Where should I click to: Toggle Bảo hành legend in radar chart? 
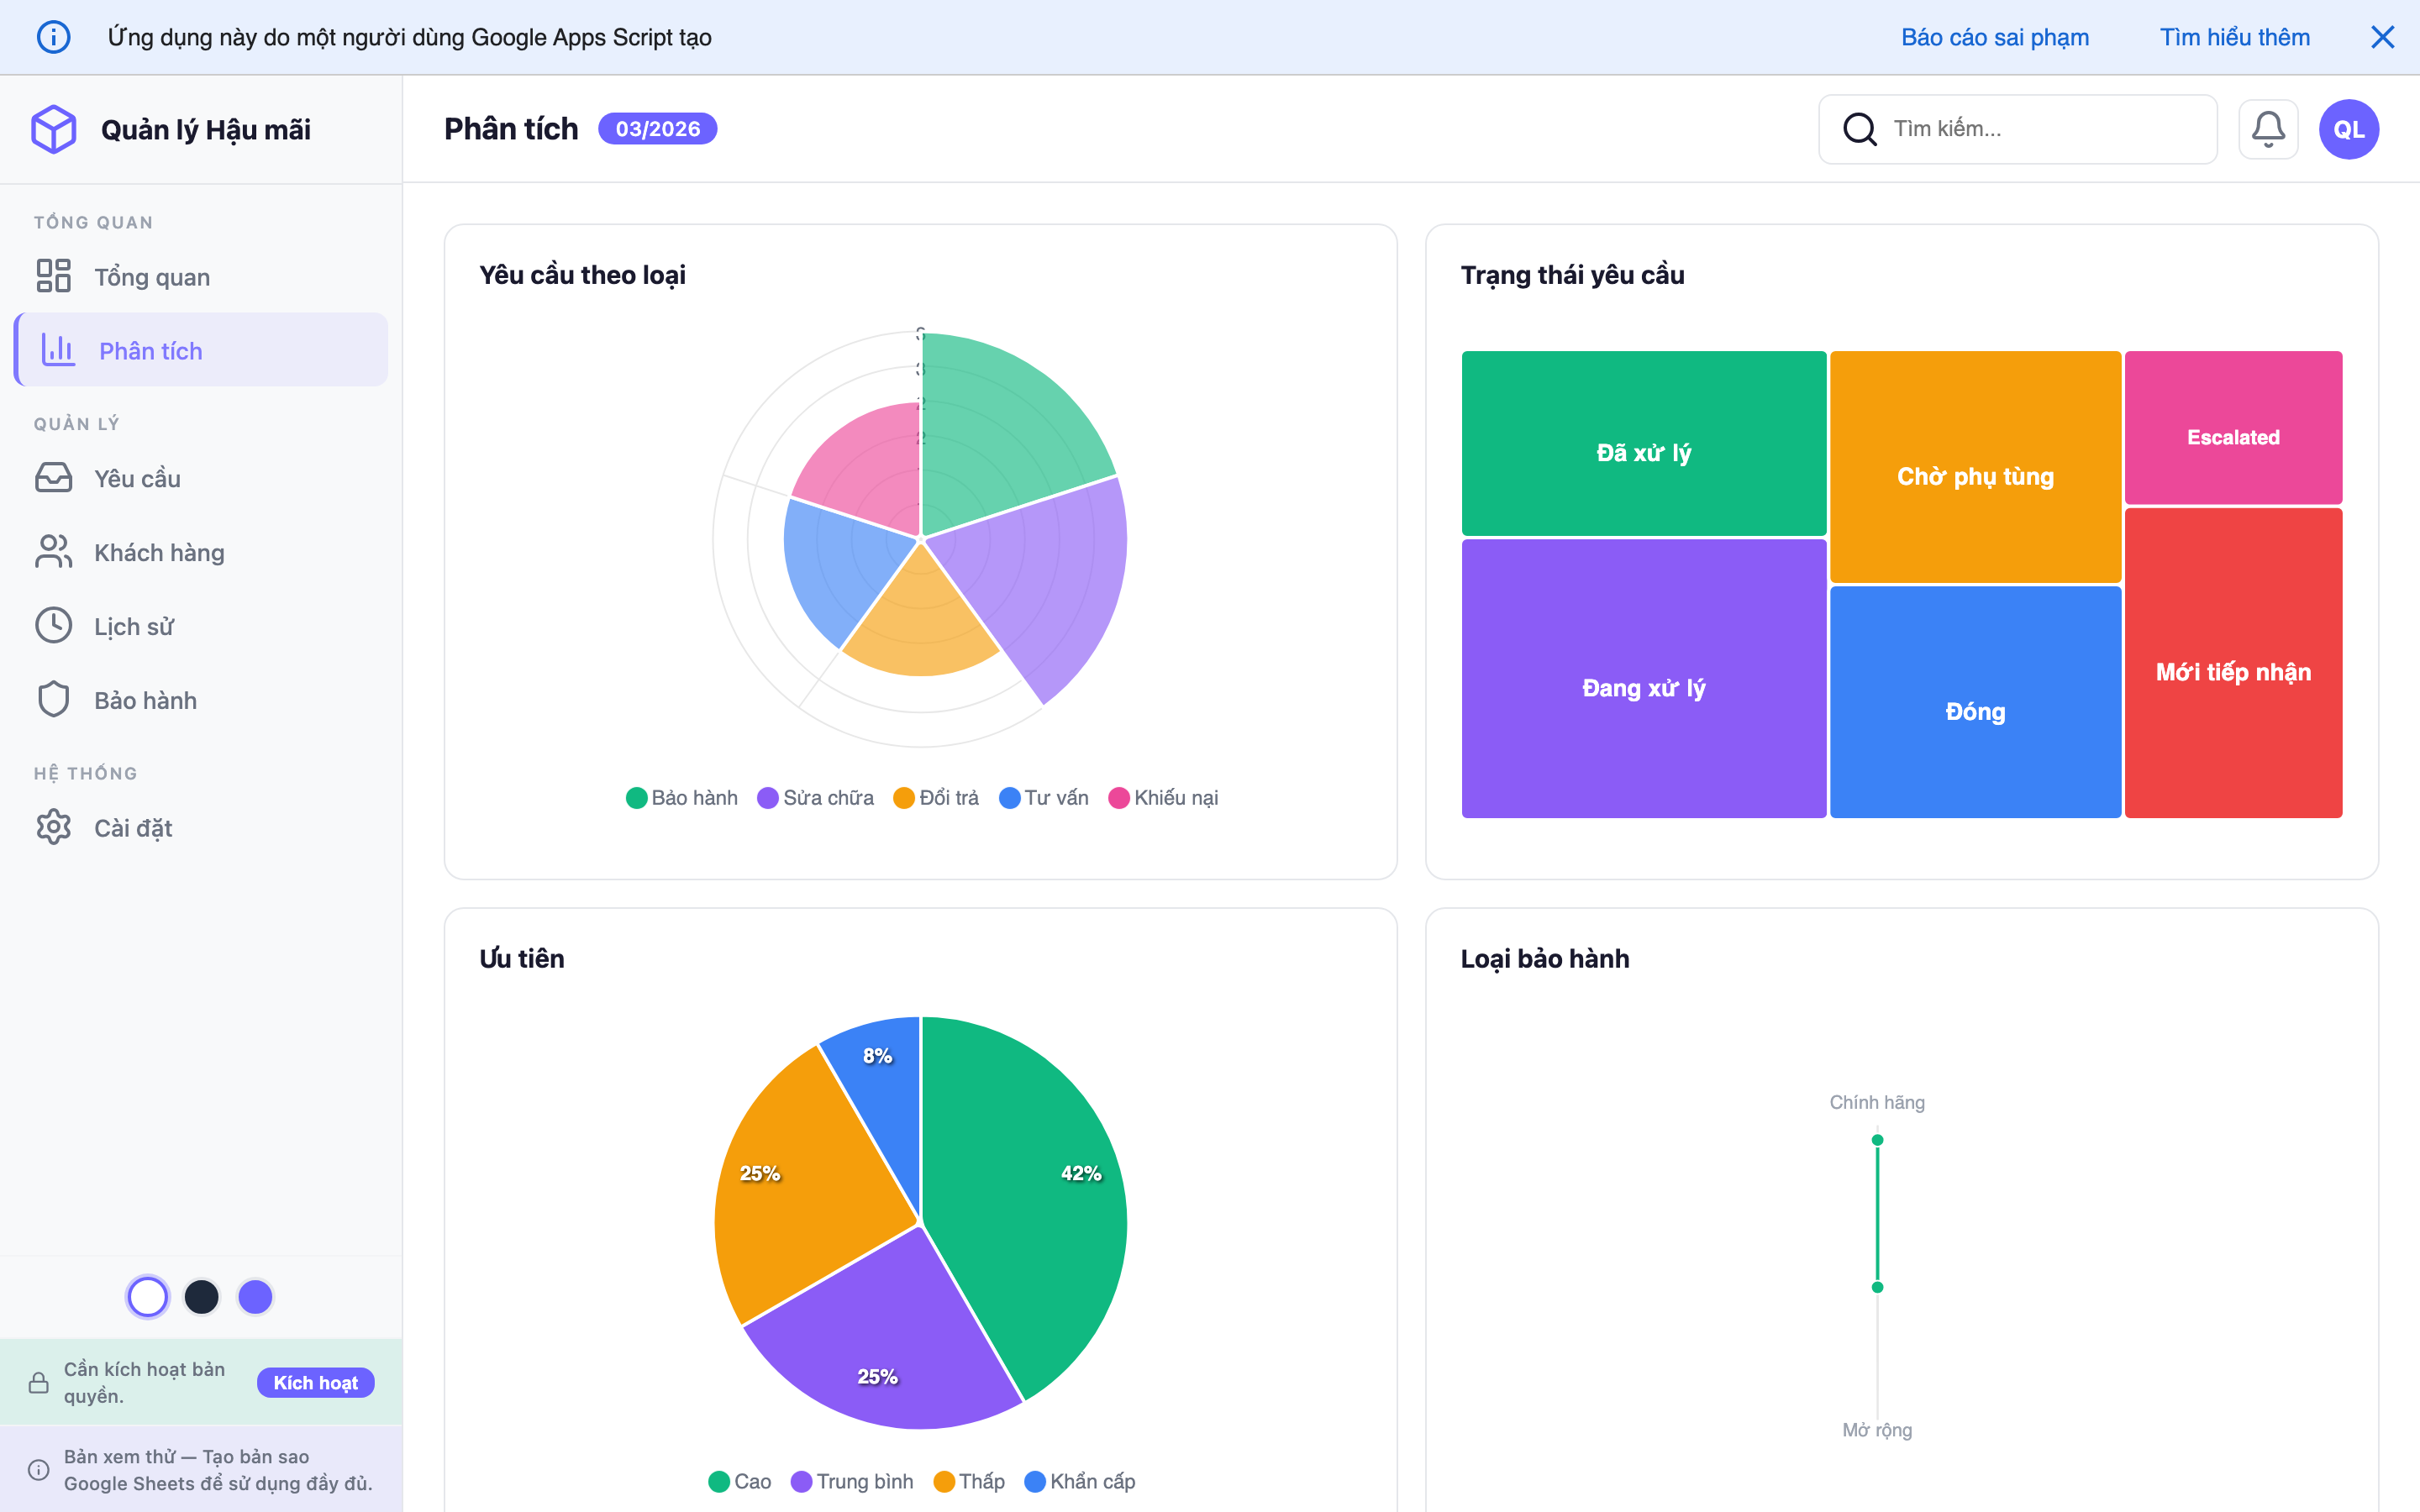pos(682,798)
